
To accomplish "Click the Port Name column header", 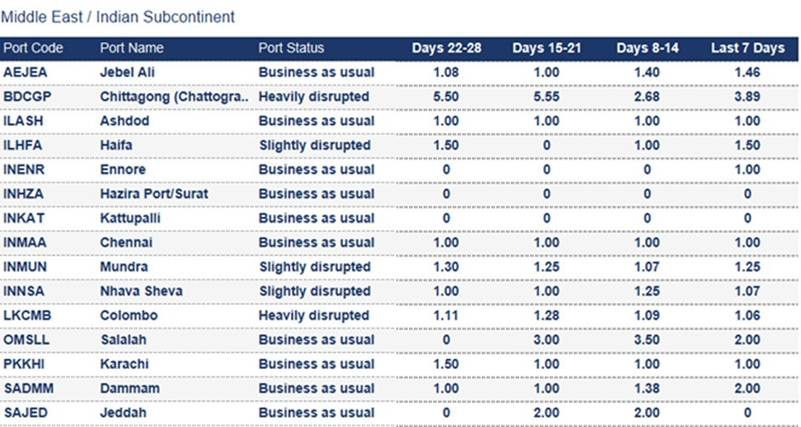I will 131,48.
